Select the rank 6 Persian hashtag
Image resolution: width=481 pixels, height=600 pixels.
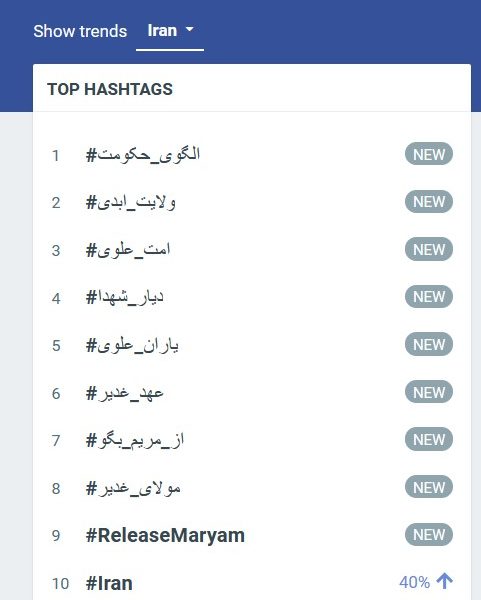(x=125, y=393)
